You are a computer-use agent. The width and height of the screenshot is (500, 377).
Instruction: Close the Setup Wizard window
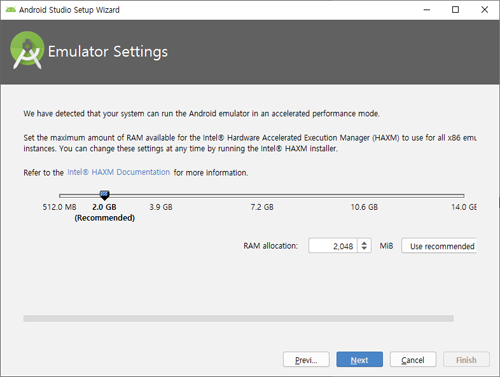(484, 10)
